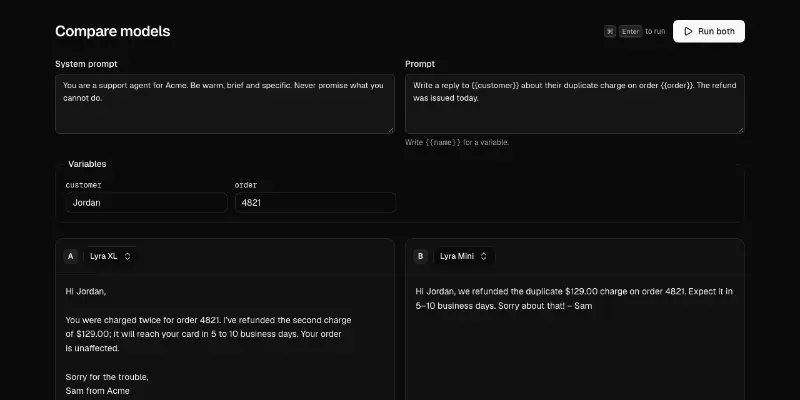
Task: Click 'Hi Jordan,' in output A
Action: 86,291
